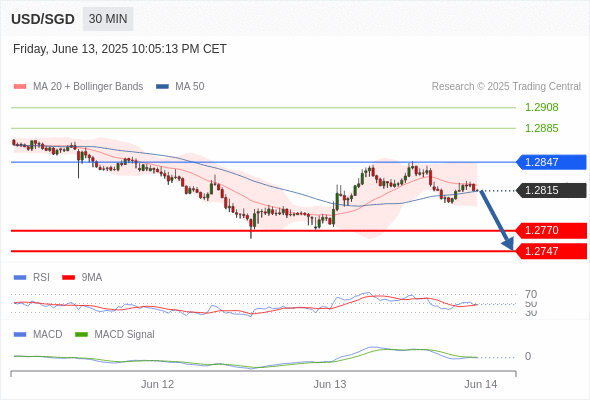Click the 1.2908 resistance level label
590x400 pixels.
[541, 108]
